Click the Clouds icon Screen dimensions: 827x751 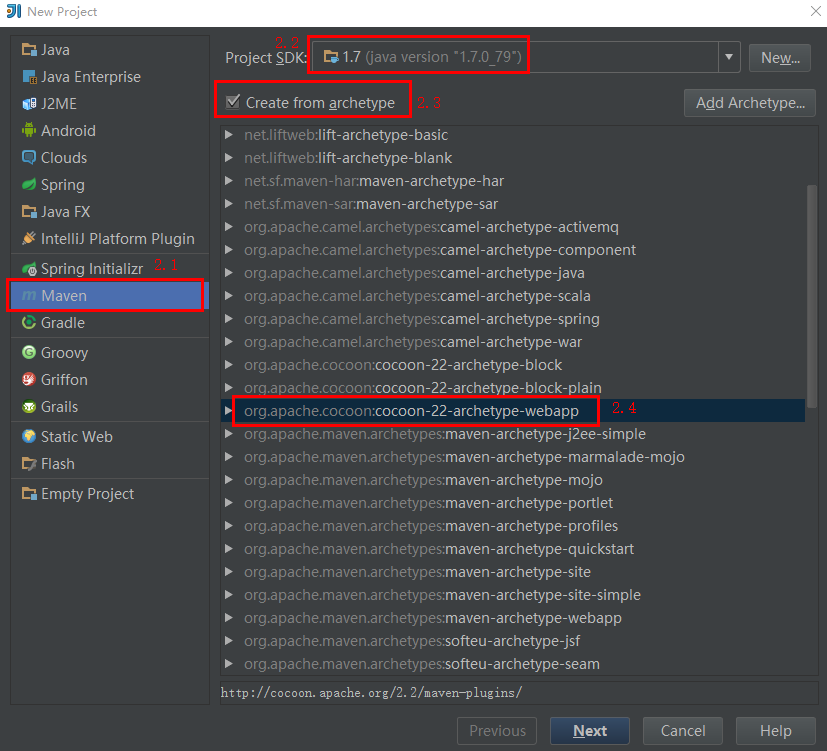[x=29, y=158]
